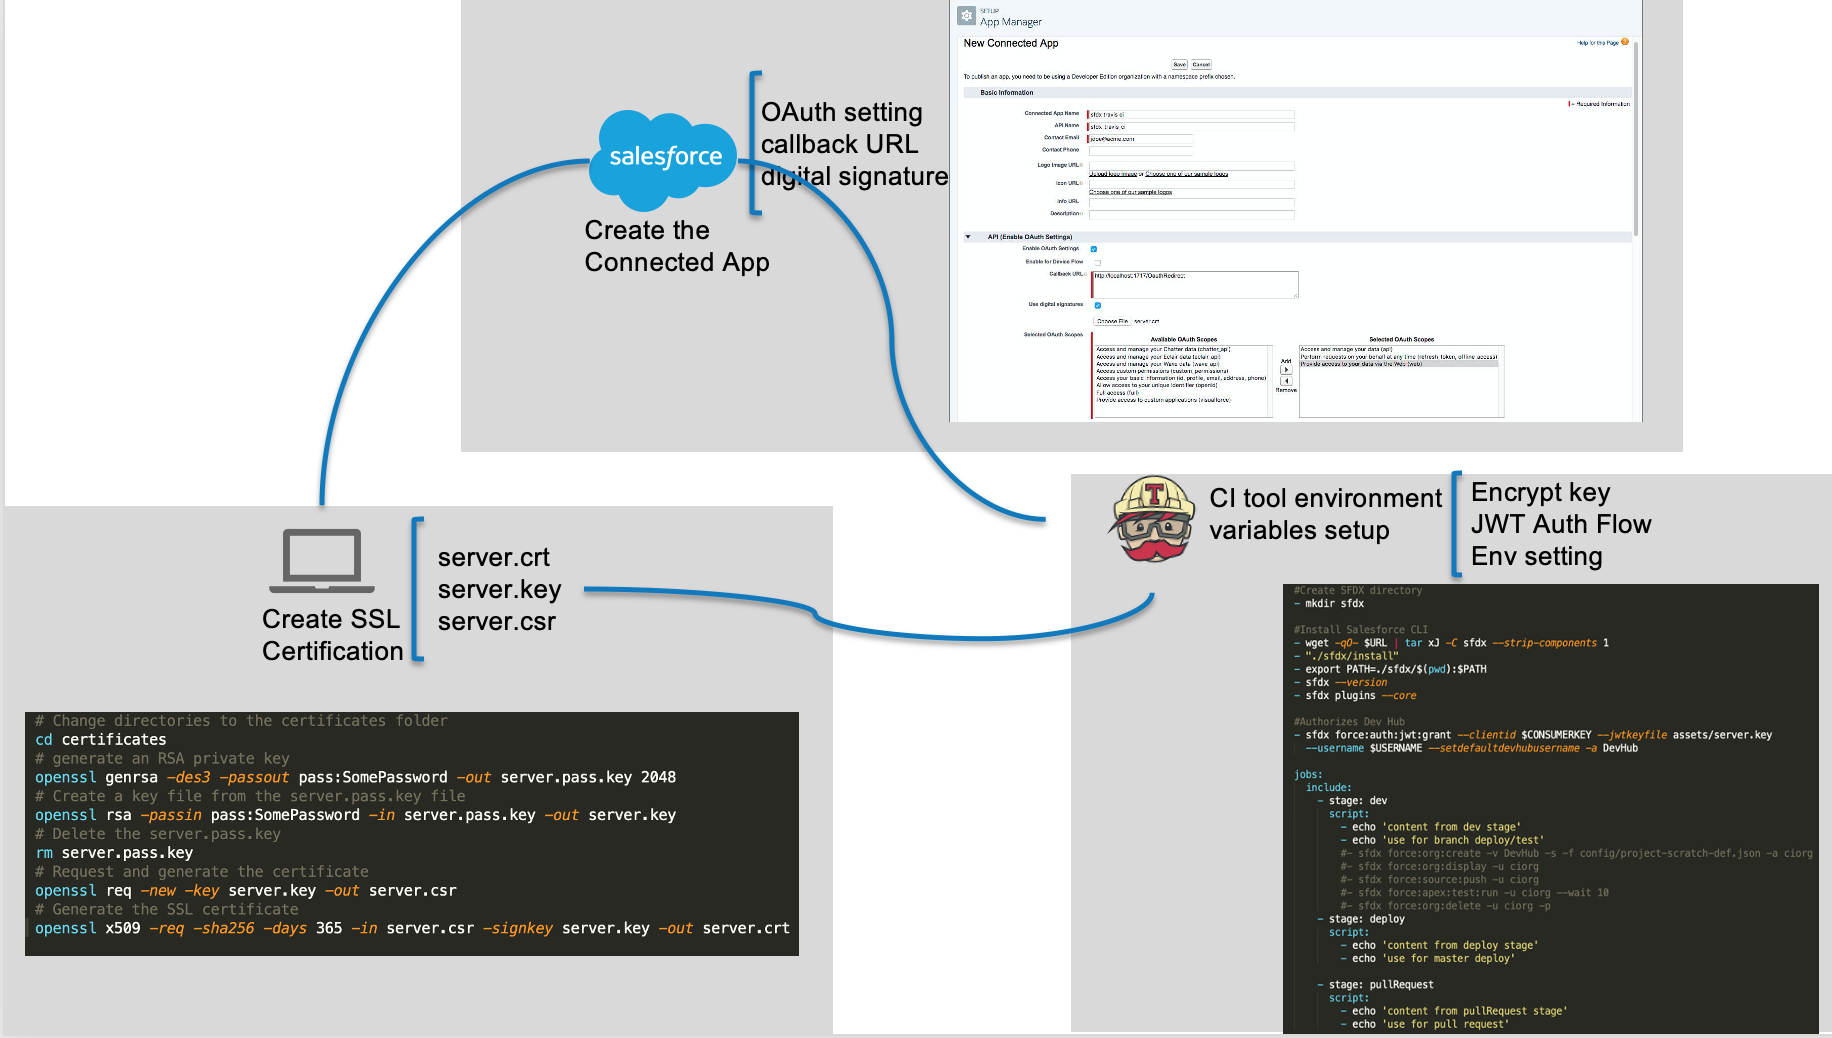Click the 'OAuth setting' text
Image resolution: width=1832 pixels, height=1038 pixels.
842,112
